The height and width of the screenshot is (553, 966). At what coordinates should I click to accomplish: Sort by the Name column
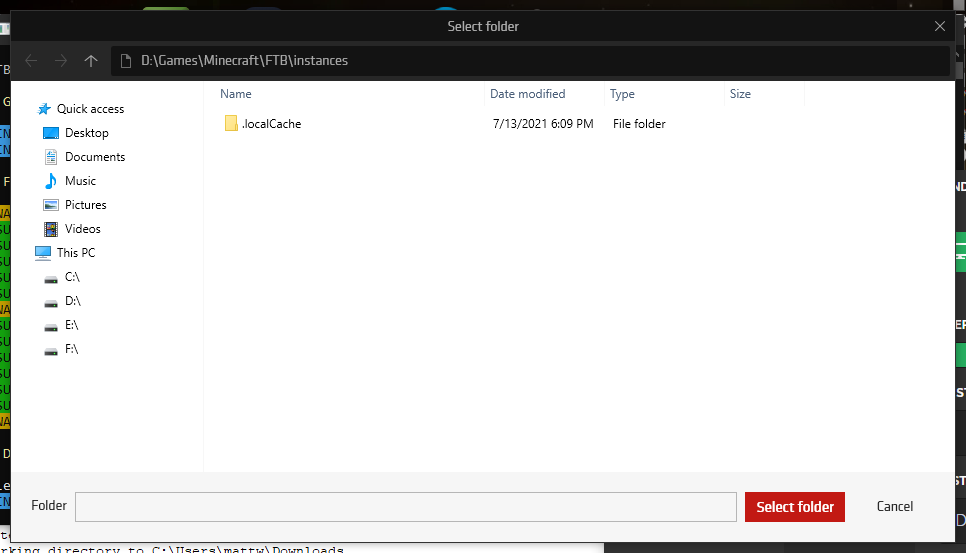click(x=236, y=94)
